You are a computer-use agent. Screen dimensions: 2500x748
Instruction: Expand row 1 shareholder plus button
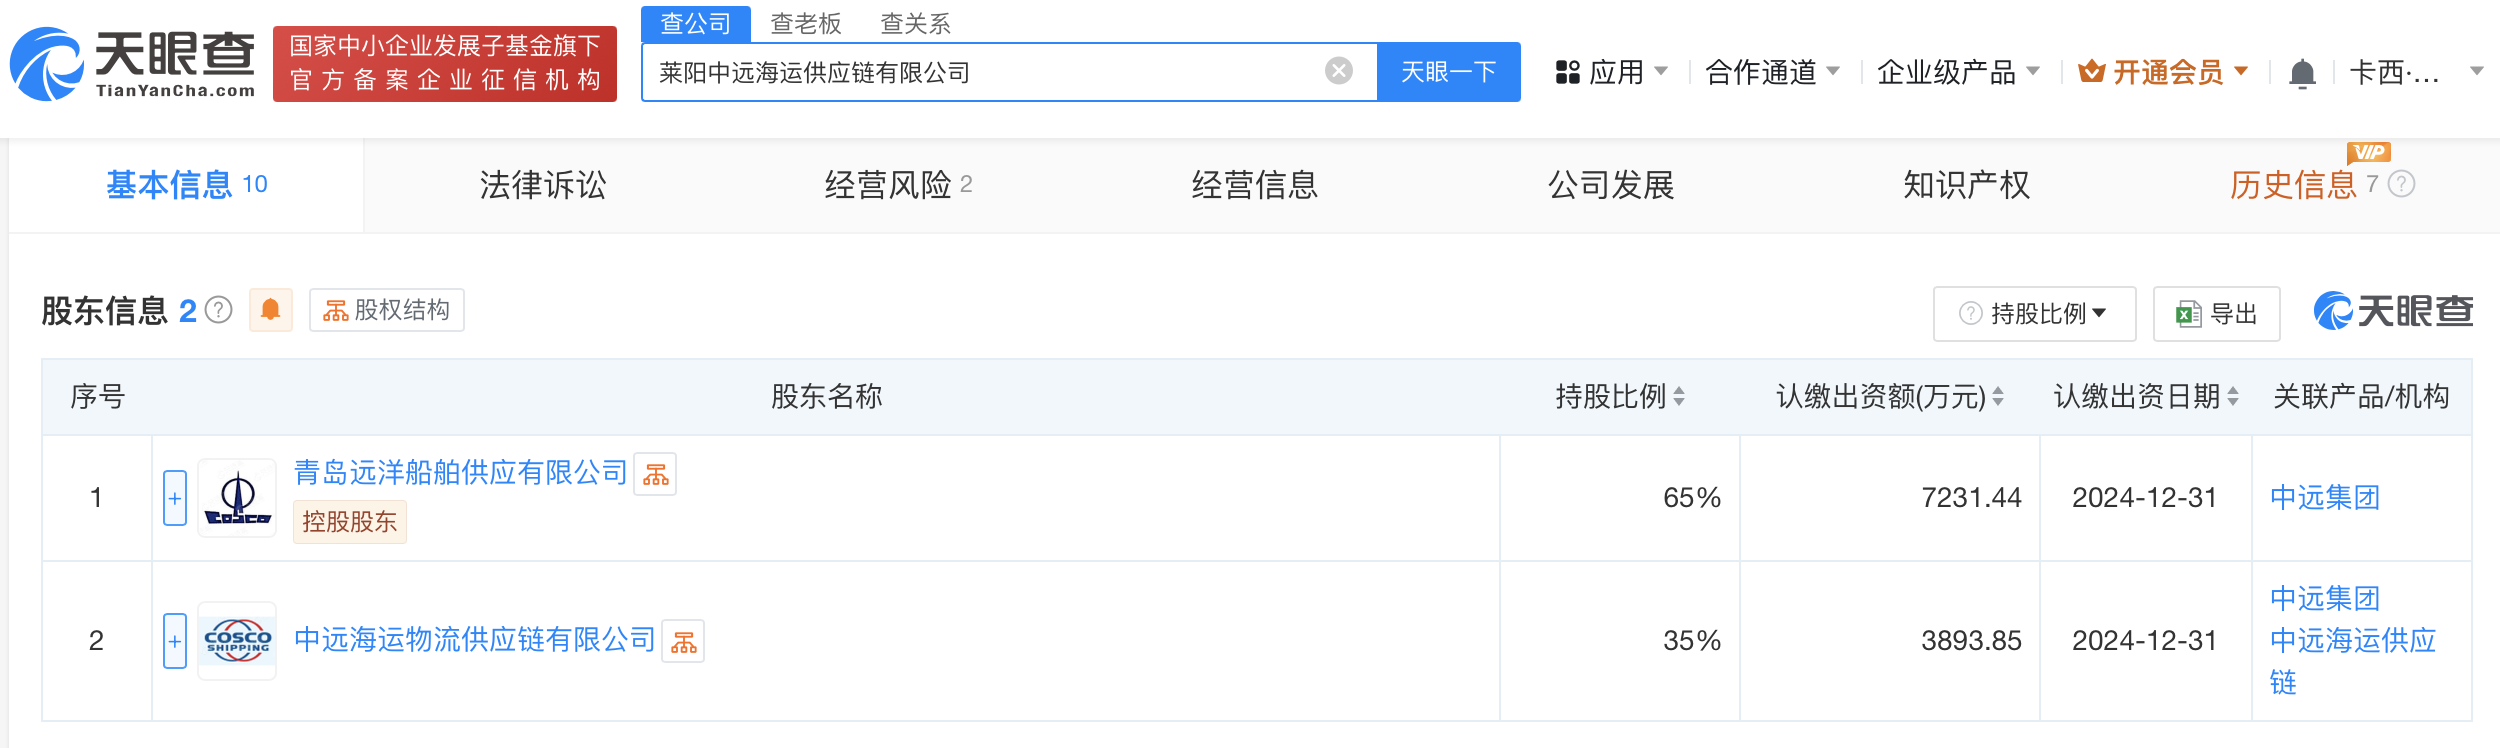(175, 498)
